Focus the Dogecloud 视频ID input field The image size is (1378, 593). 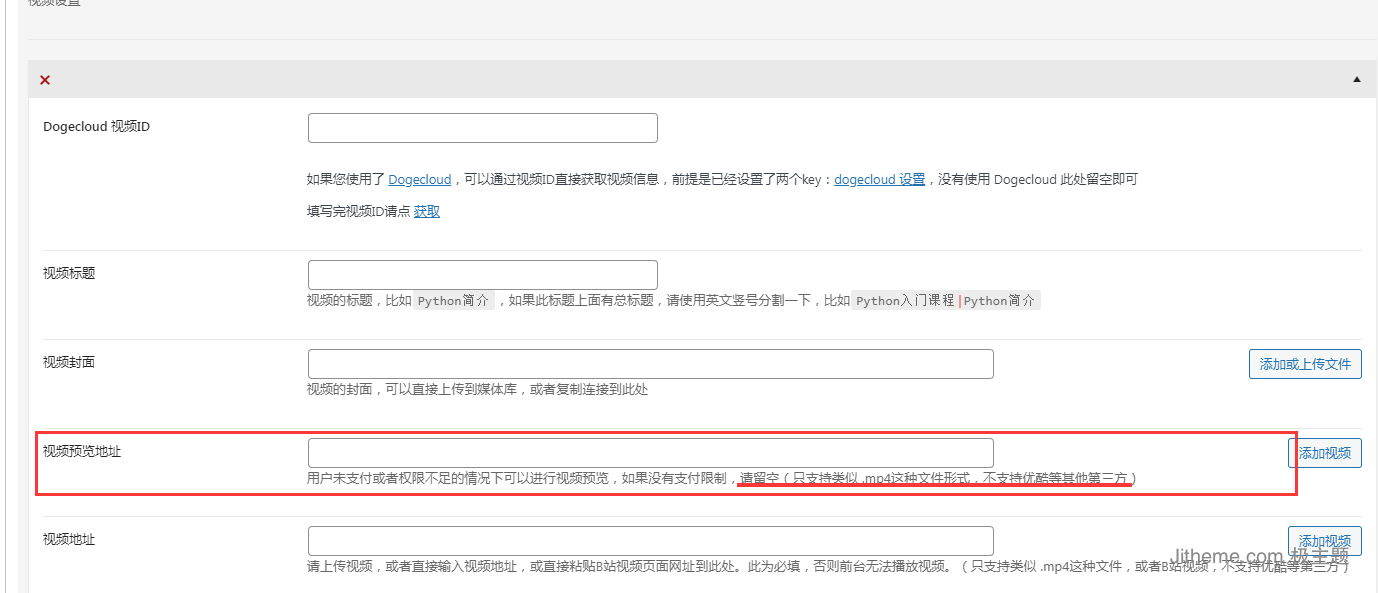point(482,128)
